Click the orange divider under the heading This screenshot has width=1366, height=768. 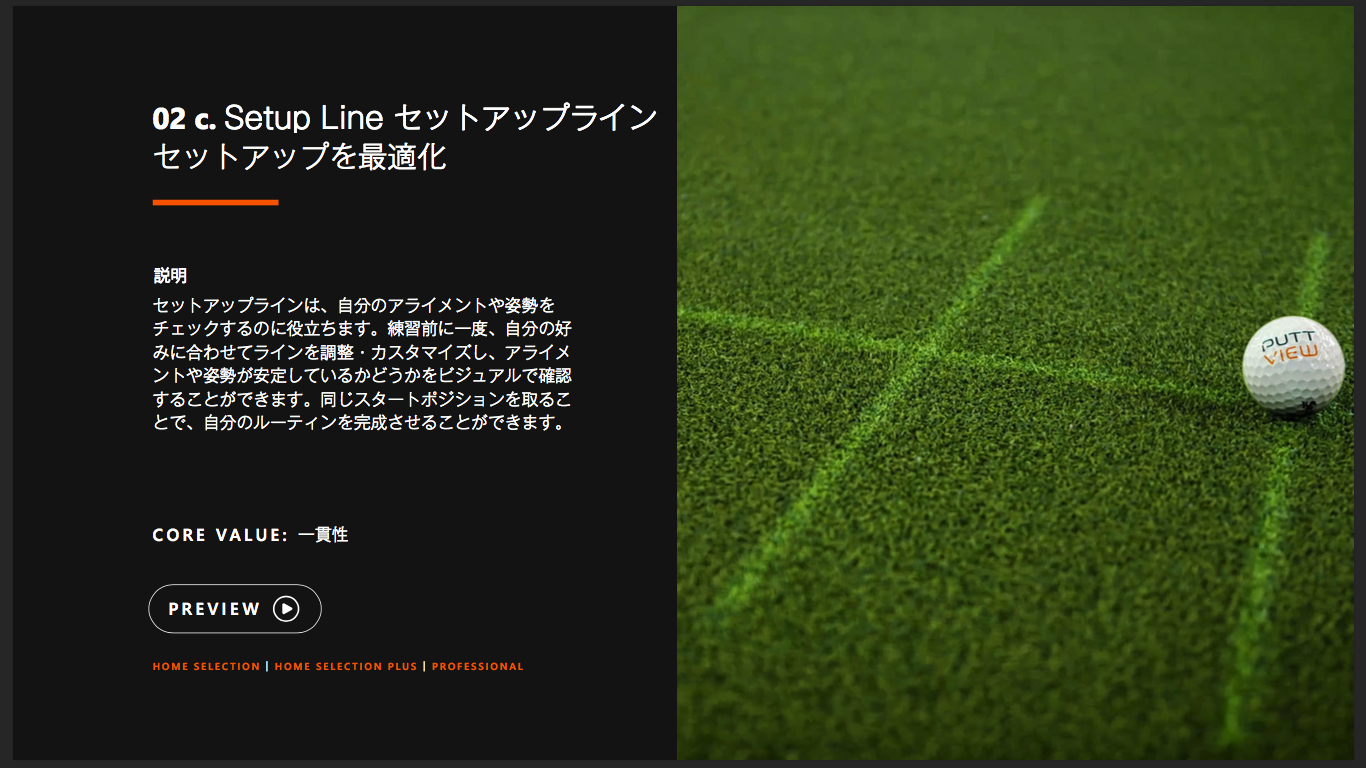[x=215, y=203]
